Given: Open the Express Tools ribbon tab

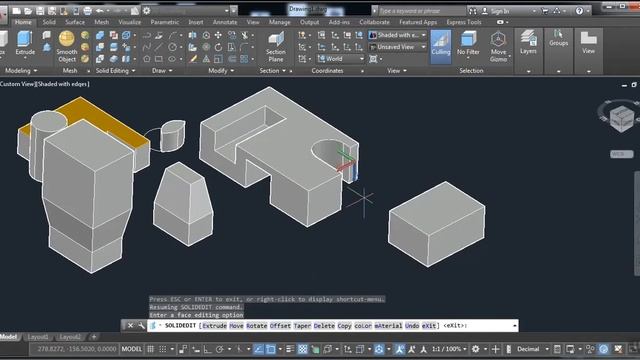Looking at the screenshot, I should (x=464, y=22).
